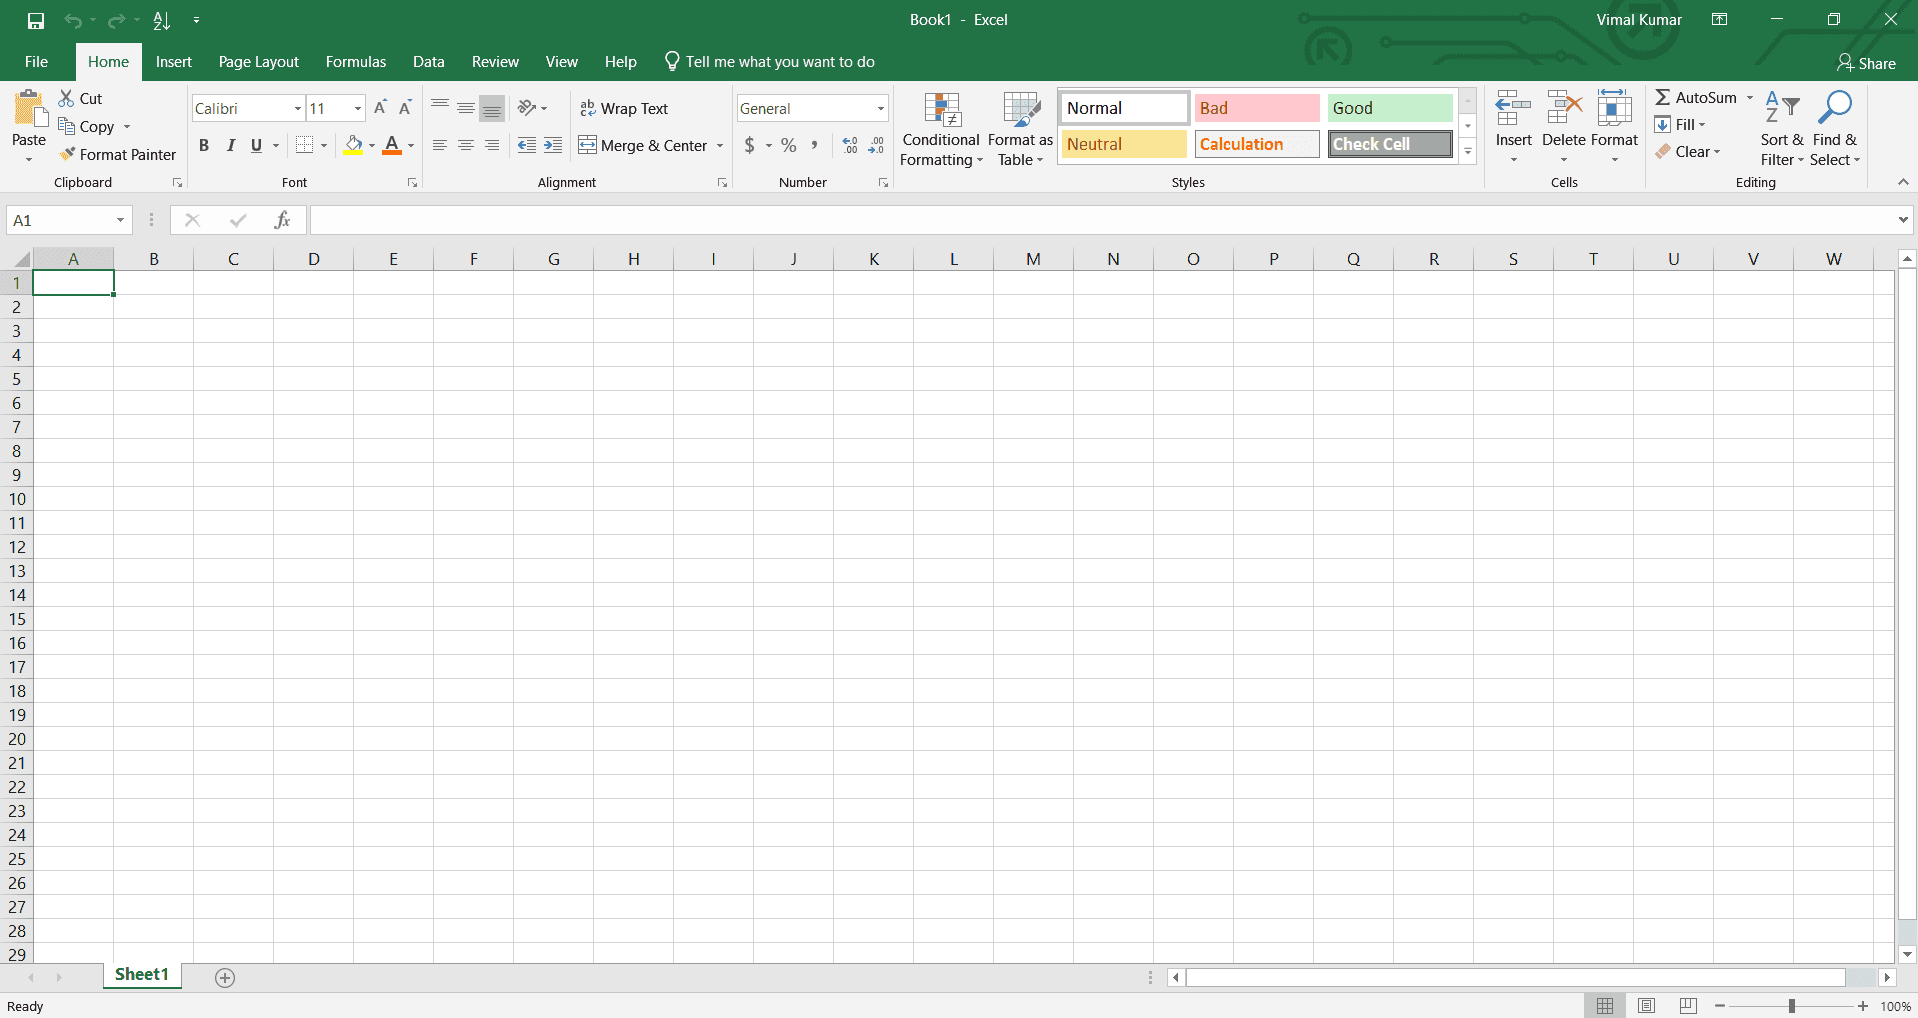Open Sort & Filter options
The width and height of the screenshot is (1918, 1018).
[1782, 128]
